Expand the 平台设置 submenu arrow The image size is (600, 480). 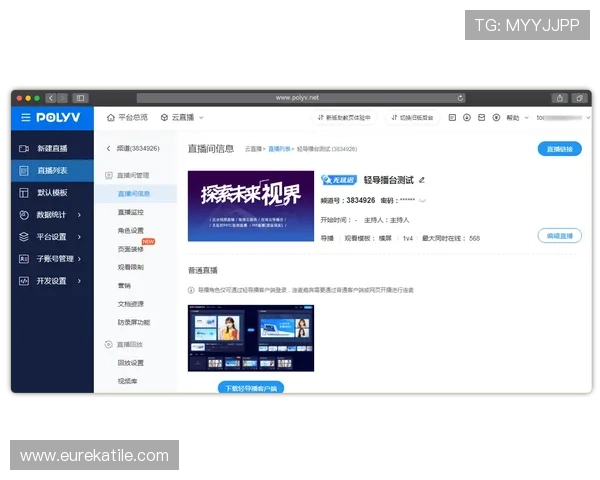[x=79, y=237]
